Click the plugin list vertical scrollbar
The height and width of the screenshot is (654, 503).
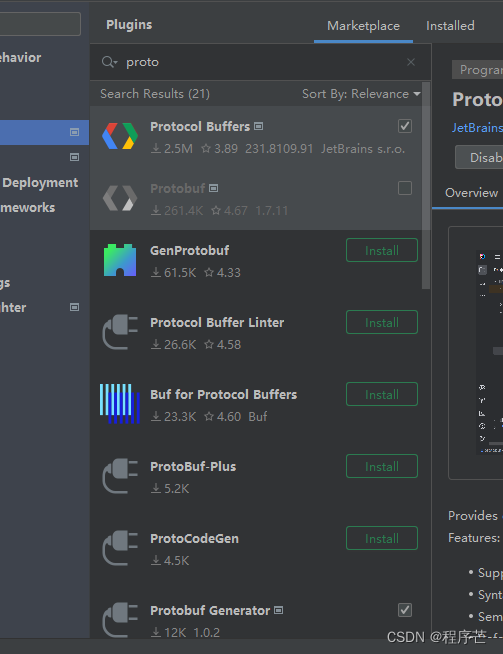click(x=426, y=186)
